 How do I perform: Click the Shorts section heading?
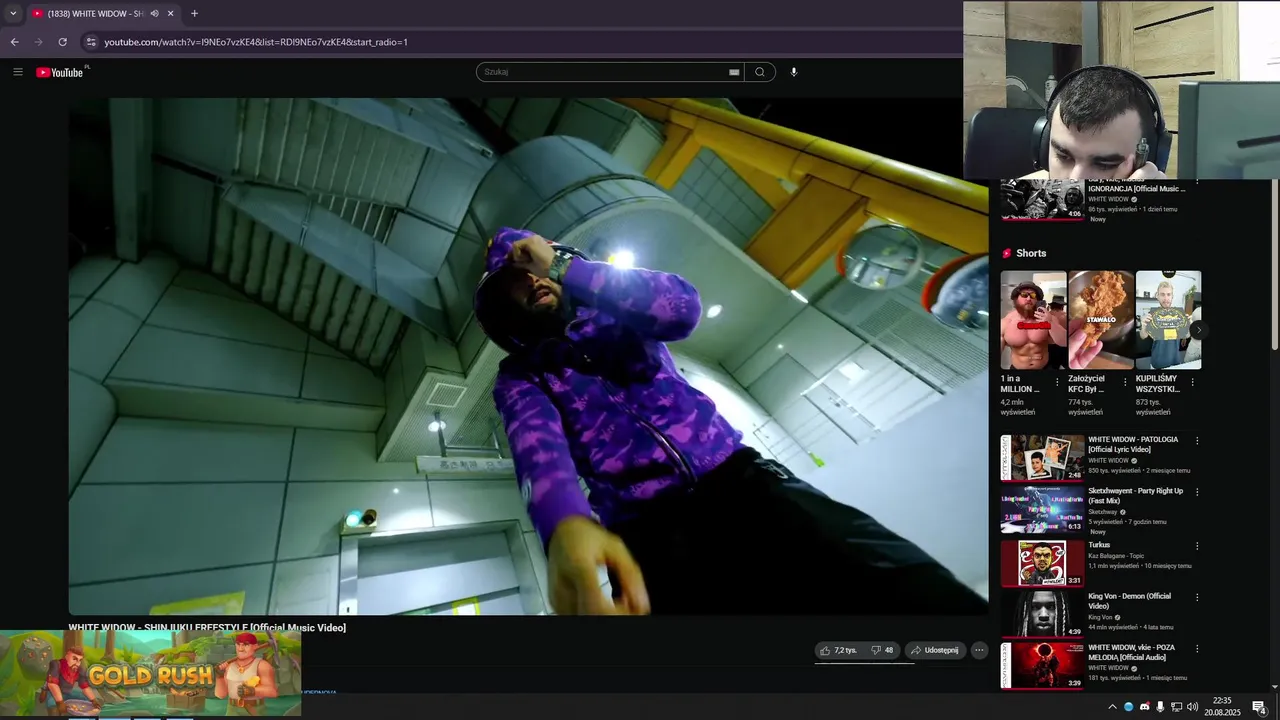[1030, 253]
